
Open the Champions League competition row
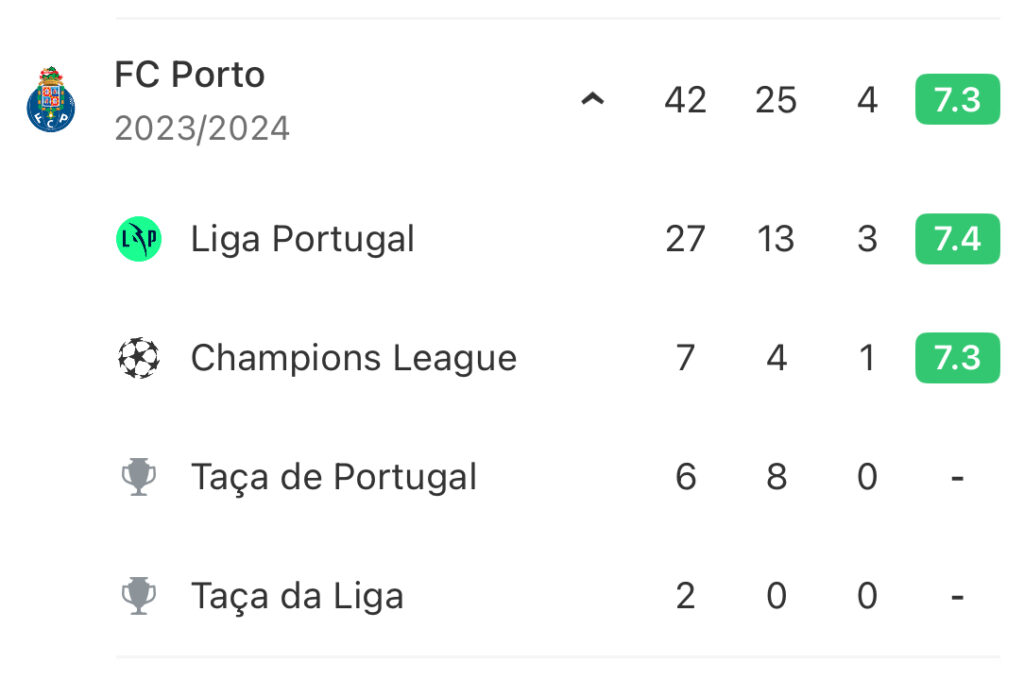[558, 358]
